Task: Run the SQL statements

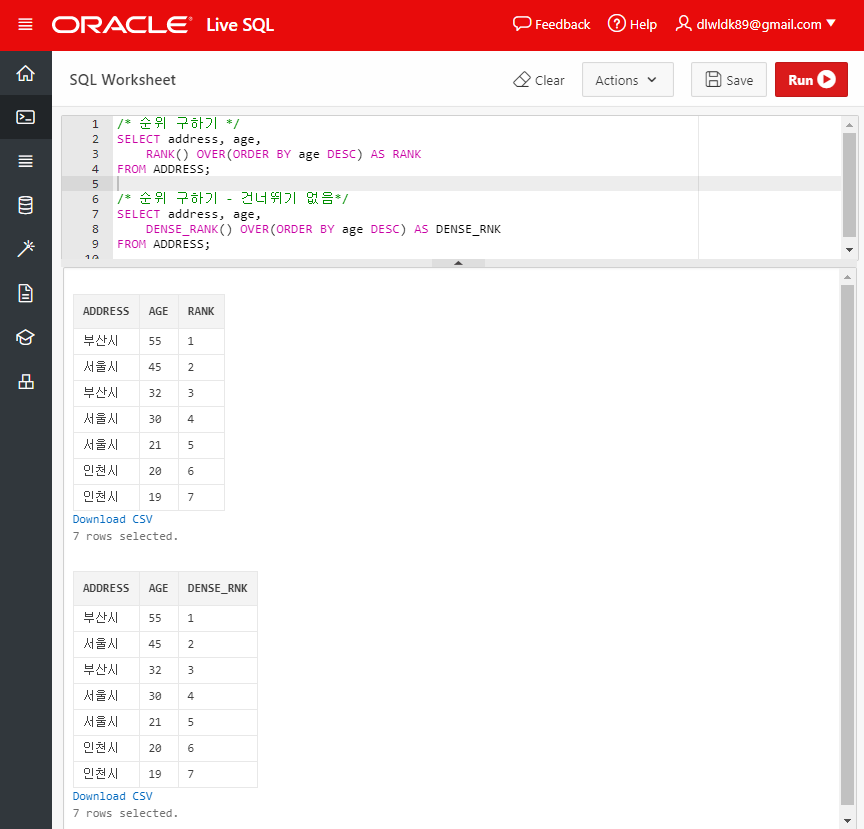Action: click(x=811, y=80)
